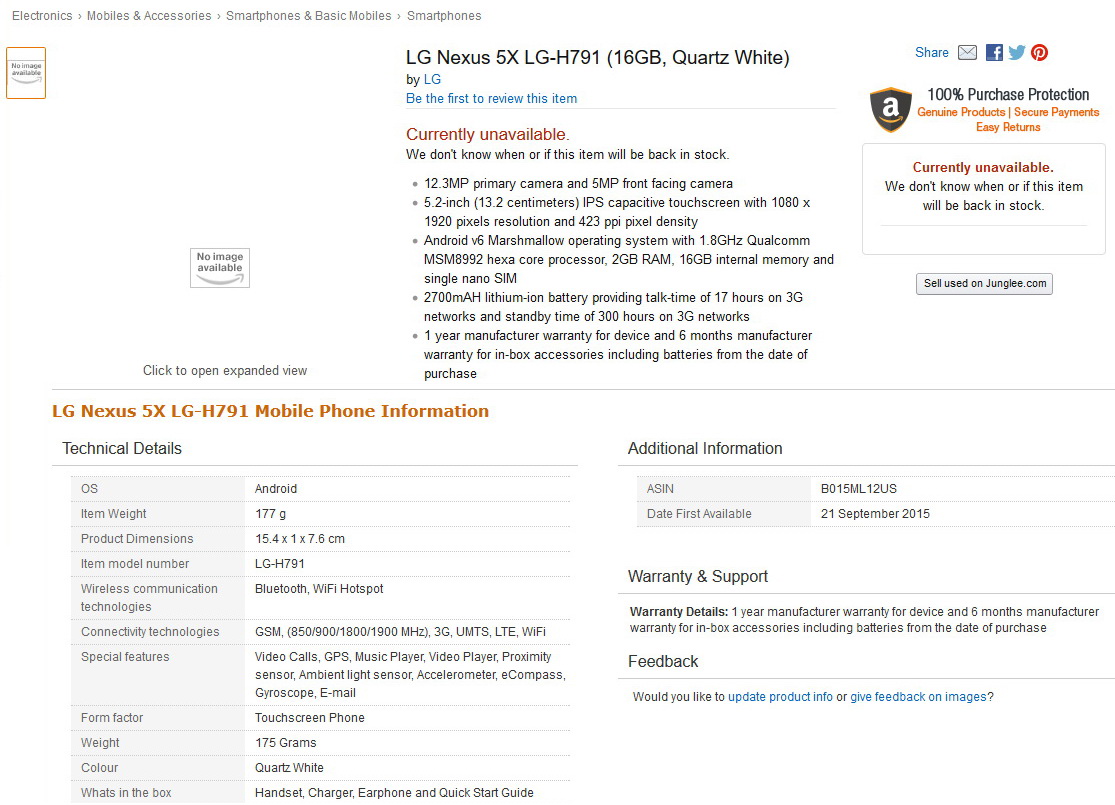Click Be the first to review this item
The width and height of the screenshot is (1115, 805).
[x=491, y=98]
